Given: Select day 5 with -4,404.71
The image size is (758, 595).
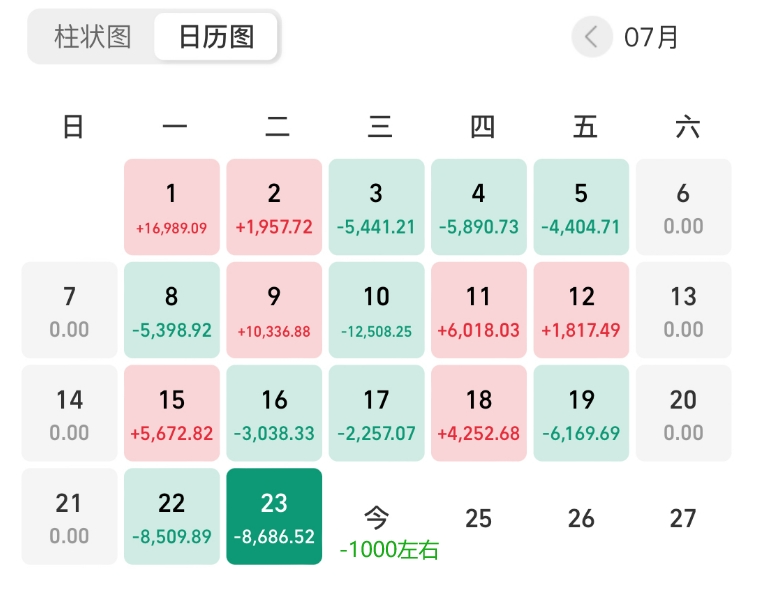Looking at the screenshot, I should pyautogui.click(x=581, y=207).
